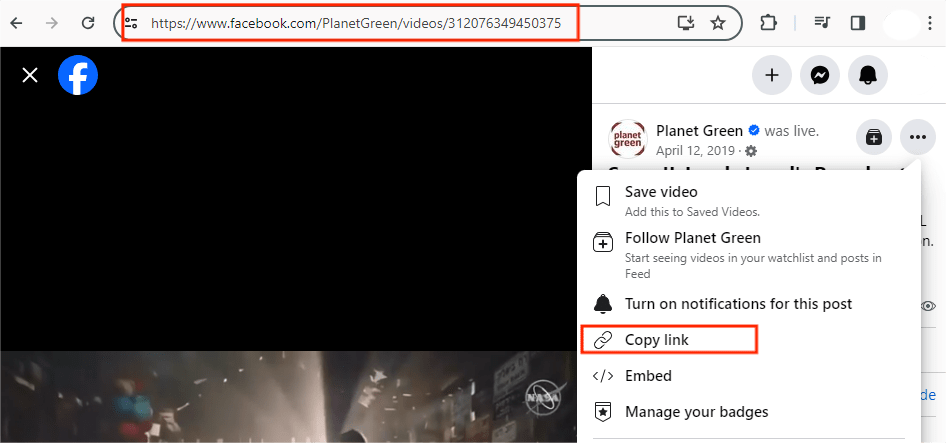The image size is (946, 443).
Task: Reload the page
Action: pos(88,23)
